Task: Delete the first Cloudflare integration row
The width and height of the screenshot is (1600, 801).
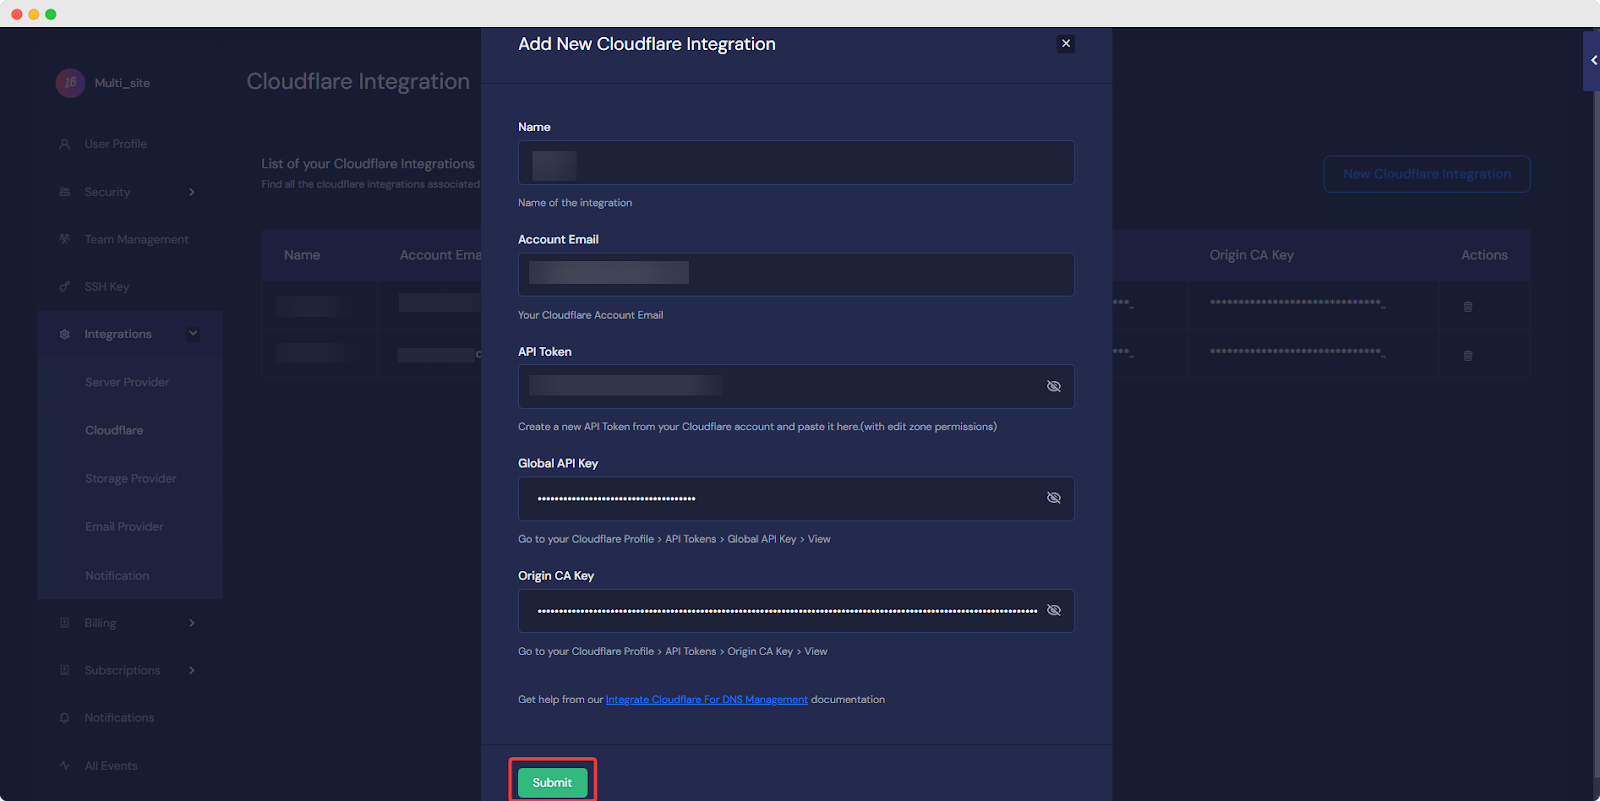Action: pos(1468,307)
